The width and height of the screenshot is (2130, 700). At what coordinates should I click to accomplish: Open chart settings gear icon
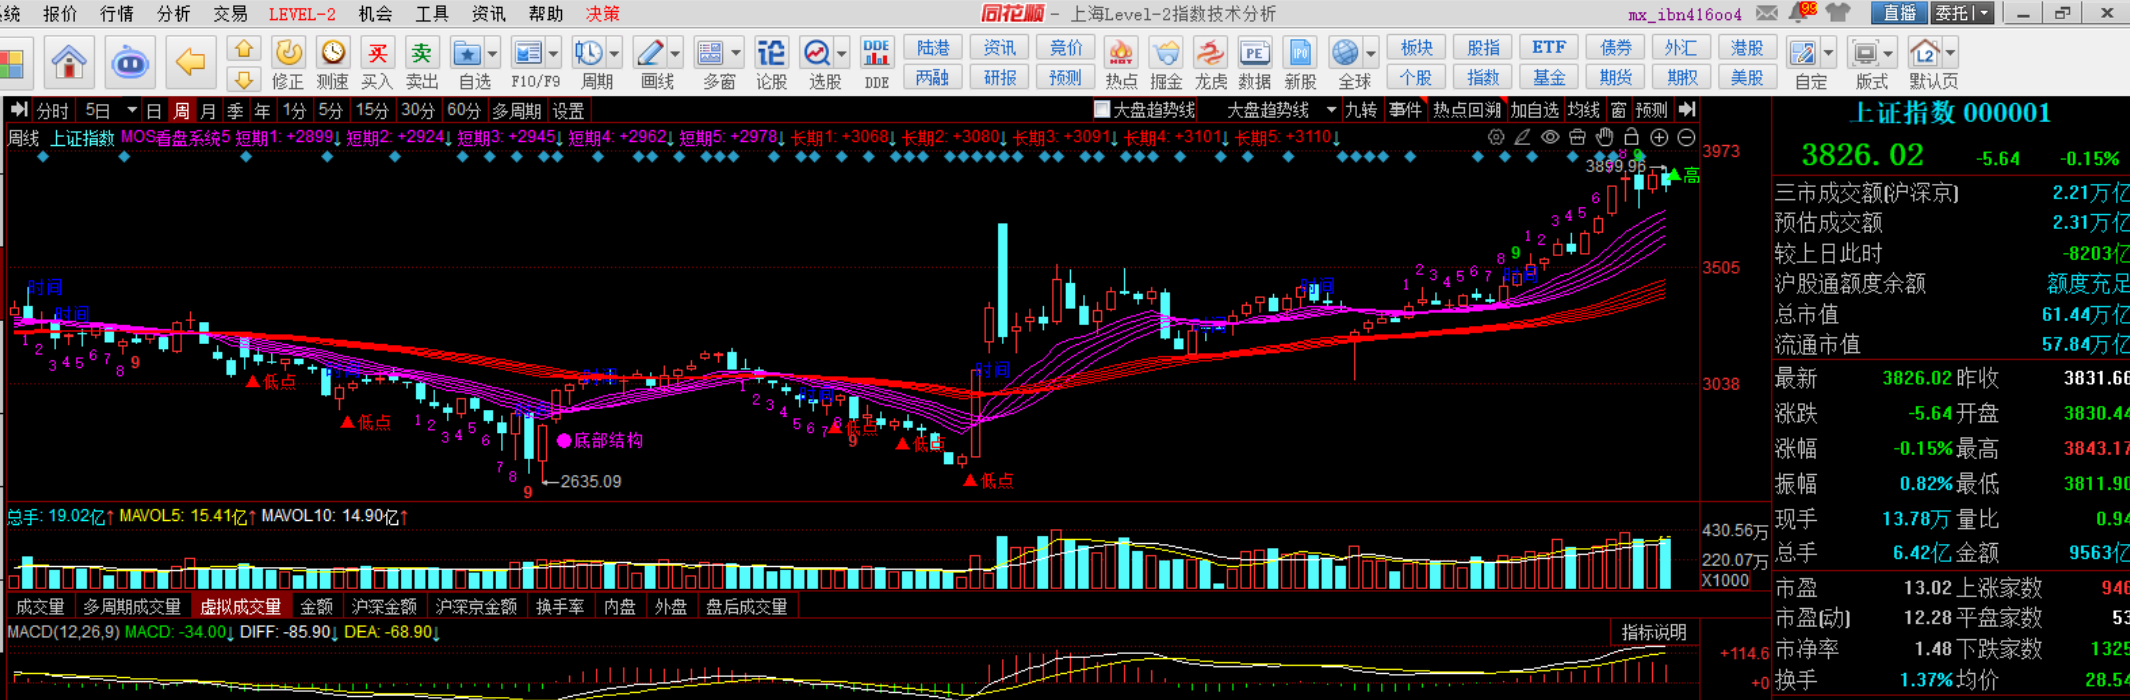tap(1496, 137)
